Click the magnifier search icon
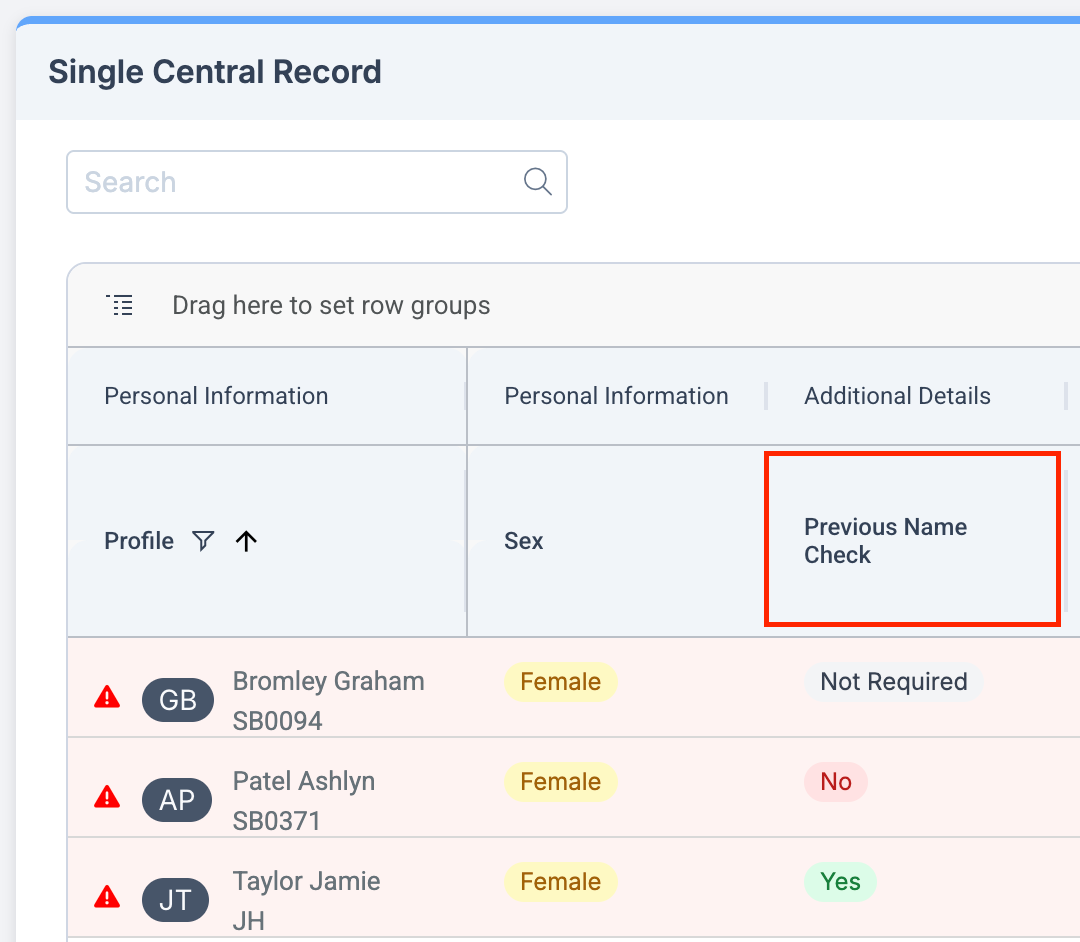The image size is (1080, 942). point(537,182)
